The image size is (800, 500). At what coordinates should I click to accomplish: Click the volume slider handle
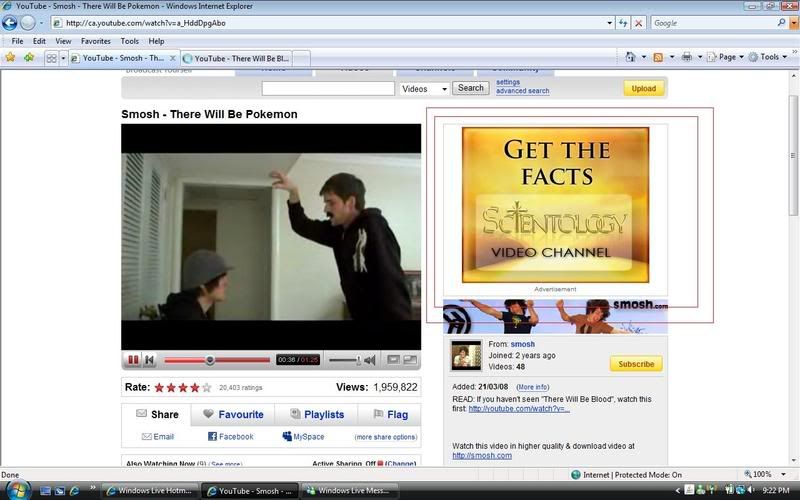click(358, 360)
